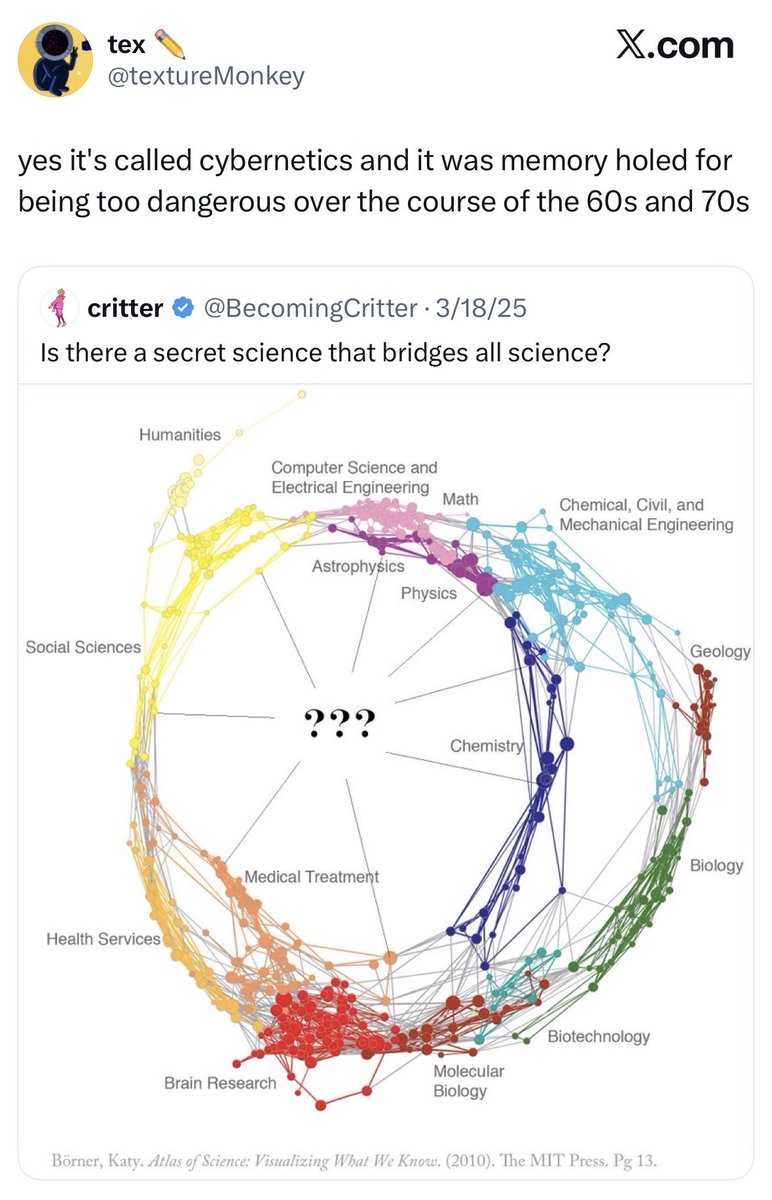The height and width of the screenshot is (1200, 772).
Task: Select the Humanities label on the map
Action: (180, 434)
